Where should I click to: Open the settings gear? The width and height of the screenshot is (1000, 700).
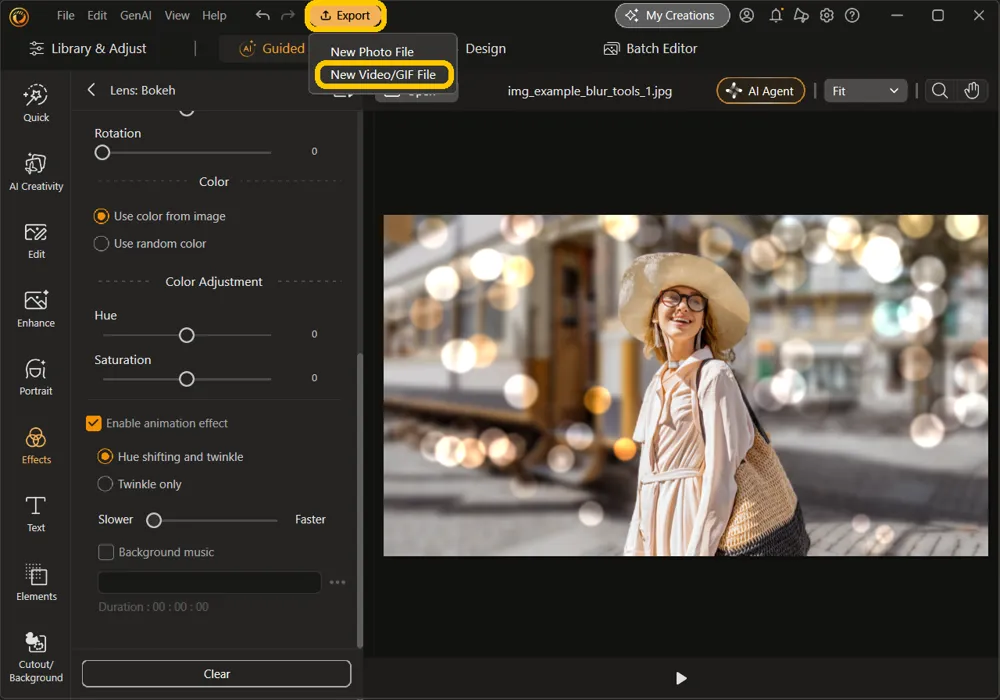[x=827, y=15]
